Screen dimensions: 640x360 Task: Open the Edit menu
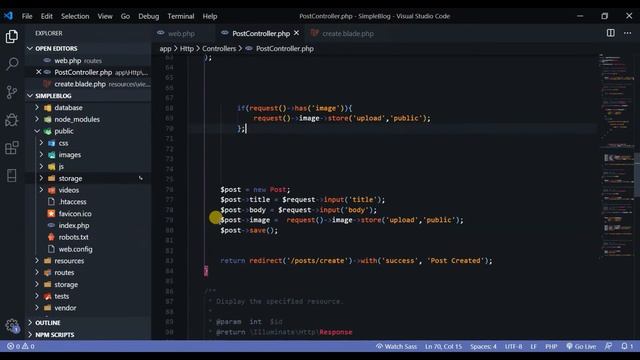click(47, 16)
